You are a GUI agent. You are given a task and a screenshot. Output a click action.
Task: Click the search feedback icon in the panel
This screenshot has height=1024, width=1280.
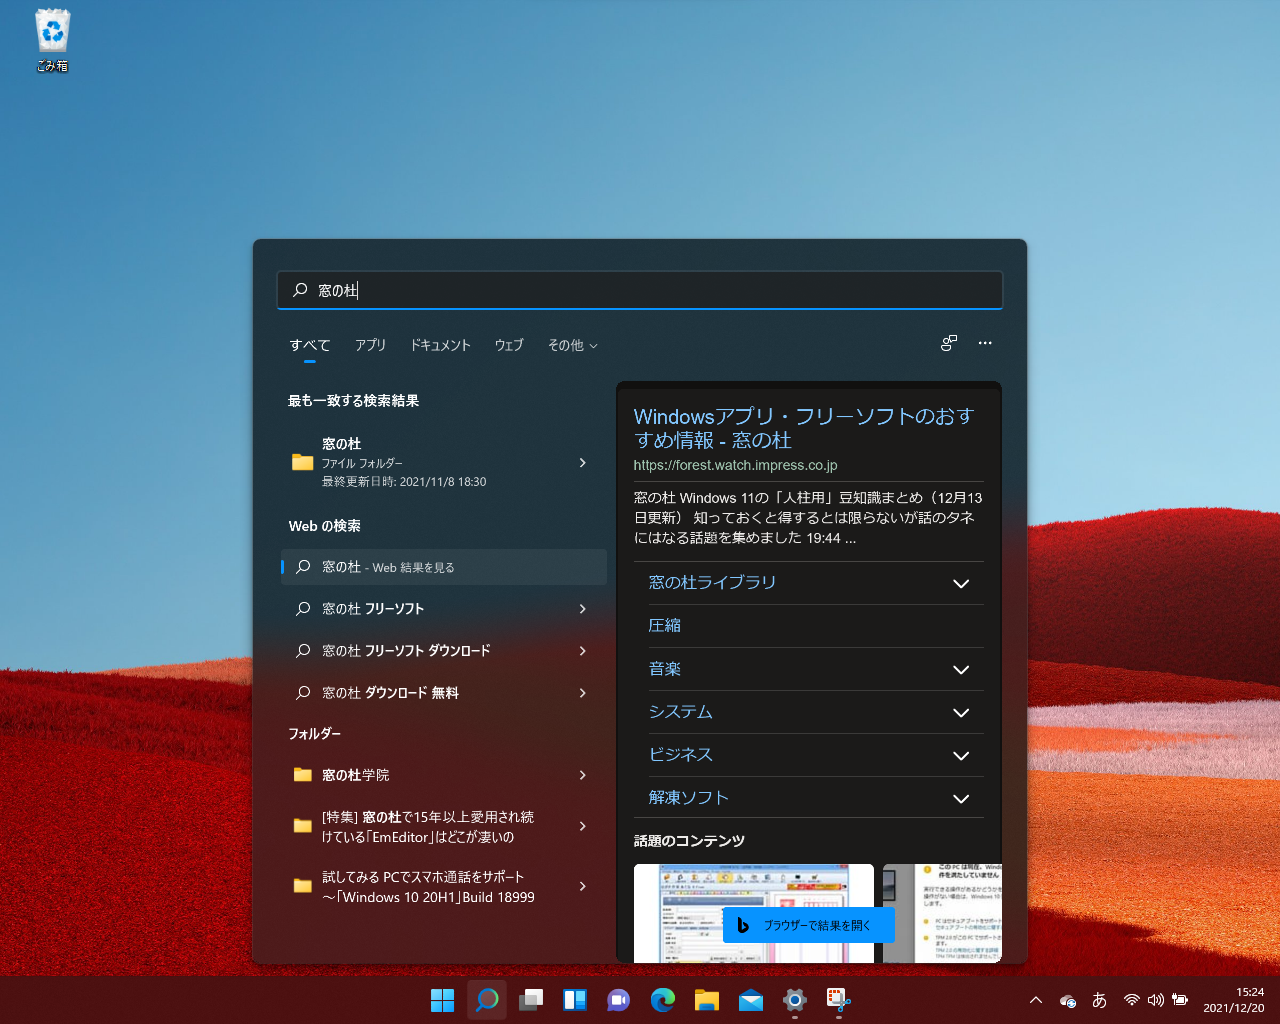point(948,343)
